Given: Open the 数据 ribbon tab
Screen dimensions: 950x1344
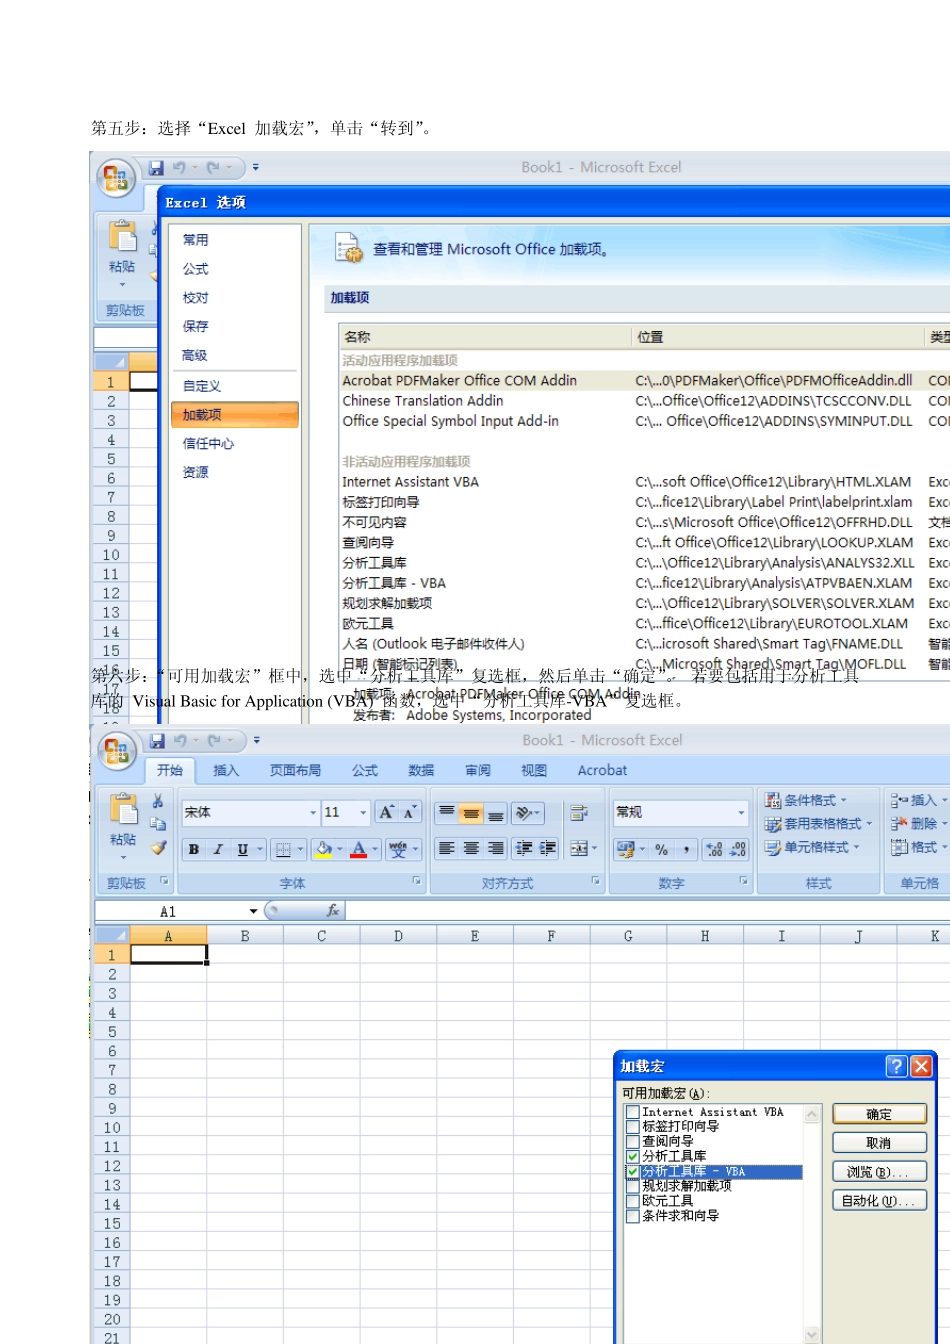Looking at the screenshot, I should click(x=421, y=770).
